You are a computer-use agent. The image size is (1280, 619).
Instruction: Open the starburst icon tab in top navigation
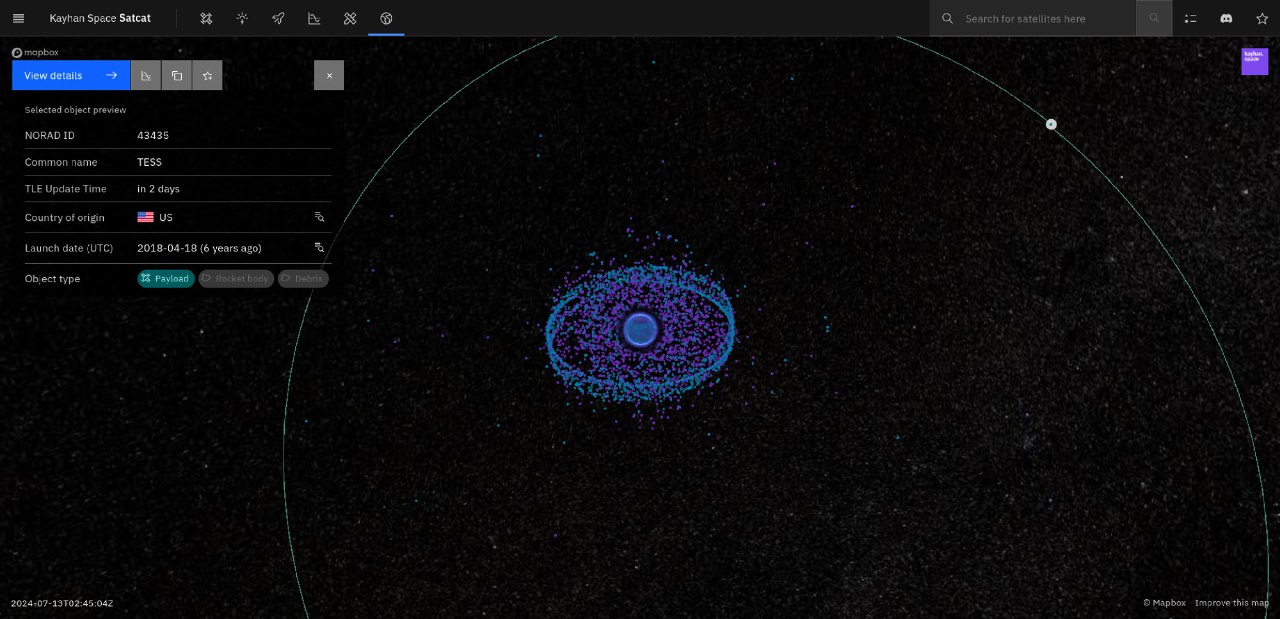coord(242,18)
